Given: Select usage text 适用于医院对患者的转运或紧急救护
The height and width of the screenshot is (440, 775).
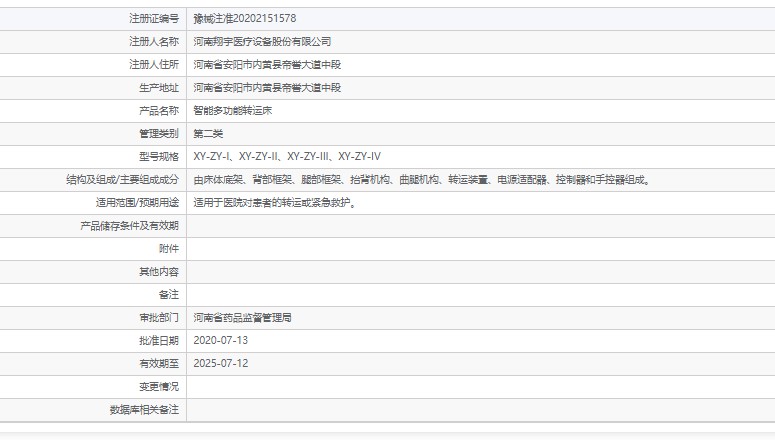Looking at the screenshot, I should (x=275, y=203).
